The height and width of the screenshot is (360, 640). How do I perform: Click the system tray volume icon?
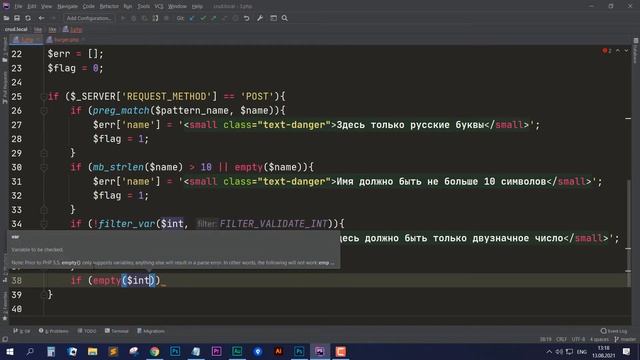559,352
